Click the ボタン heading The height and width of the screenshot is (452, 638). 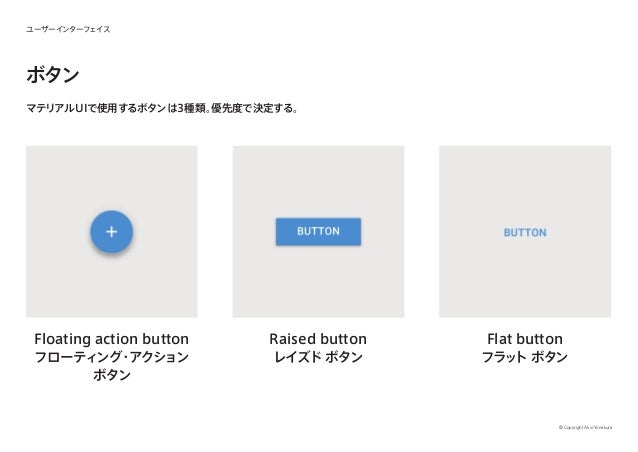click(x=52, y=75)
